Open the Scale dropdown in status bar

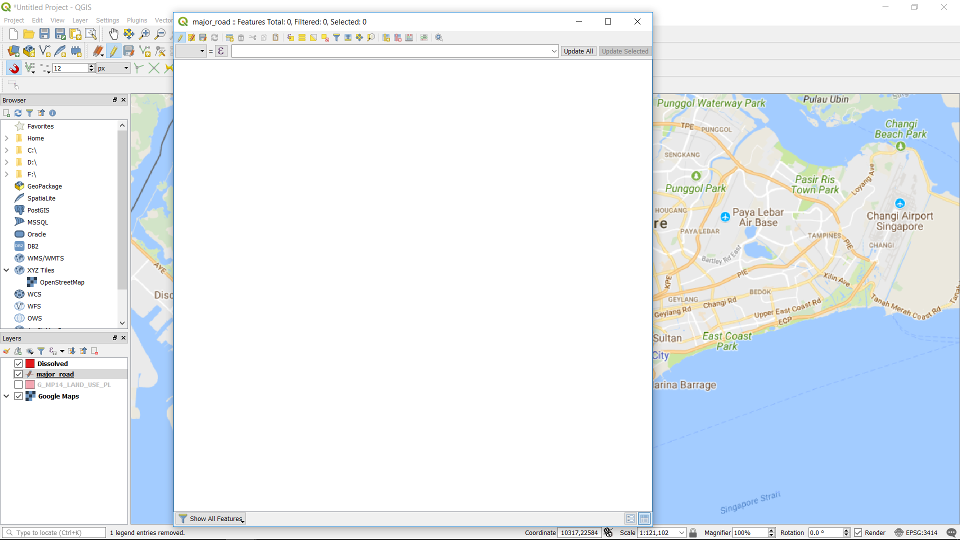click(681, 533)
